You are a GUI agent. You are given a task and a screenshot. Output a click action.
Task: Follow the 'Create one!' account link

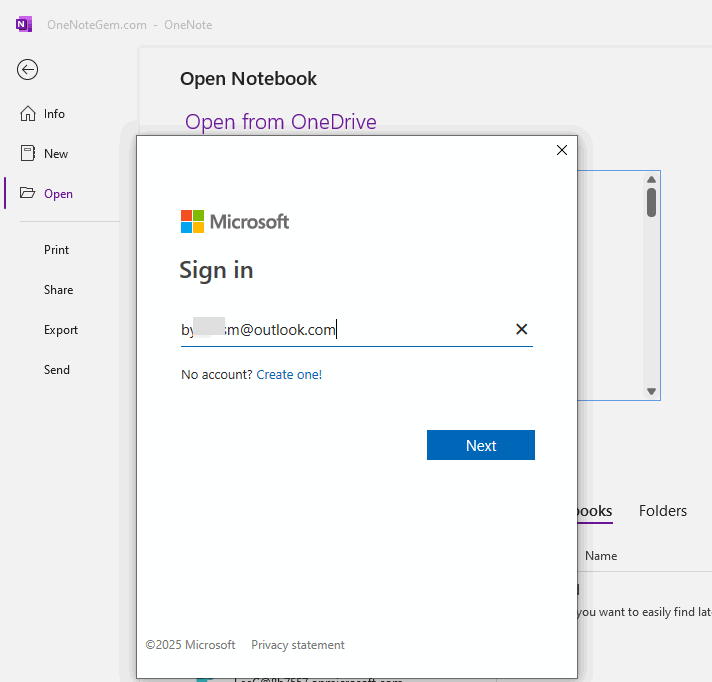click(x=289, y=375)
